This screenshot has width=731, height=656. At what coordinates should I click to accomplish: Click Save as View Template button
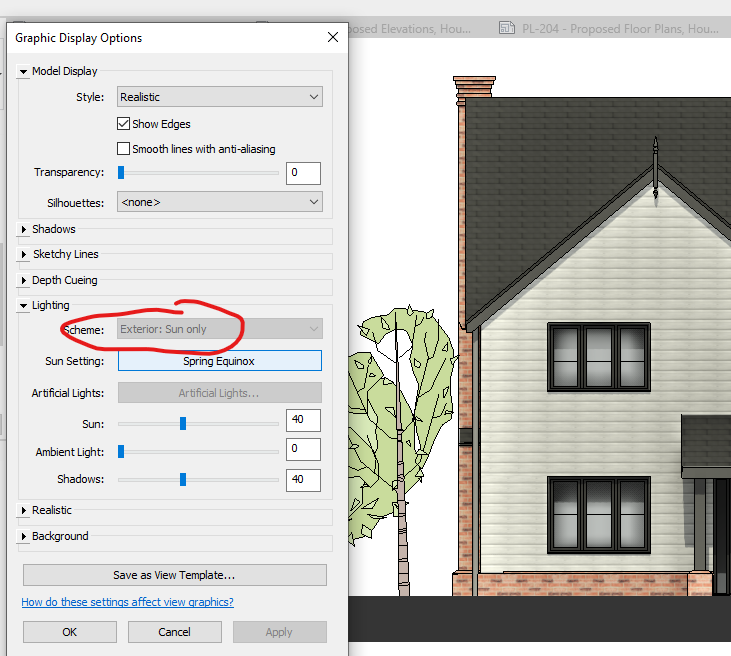click(175, 575)
